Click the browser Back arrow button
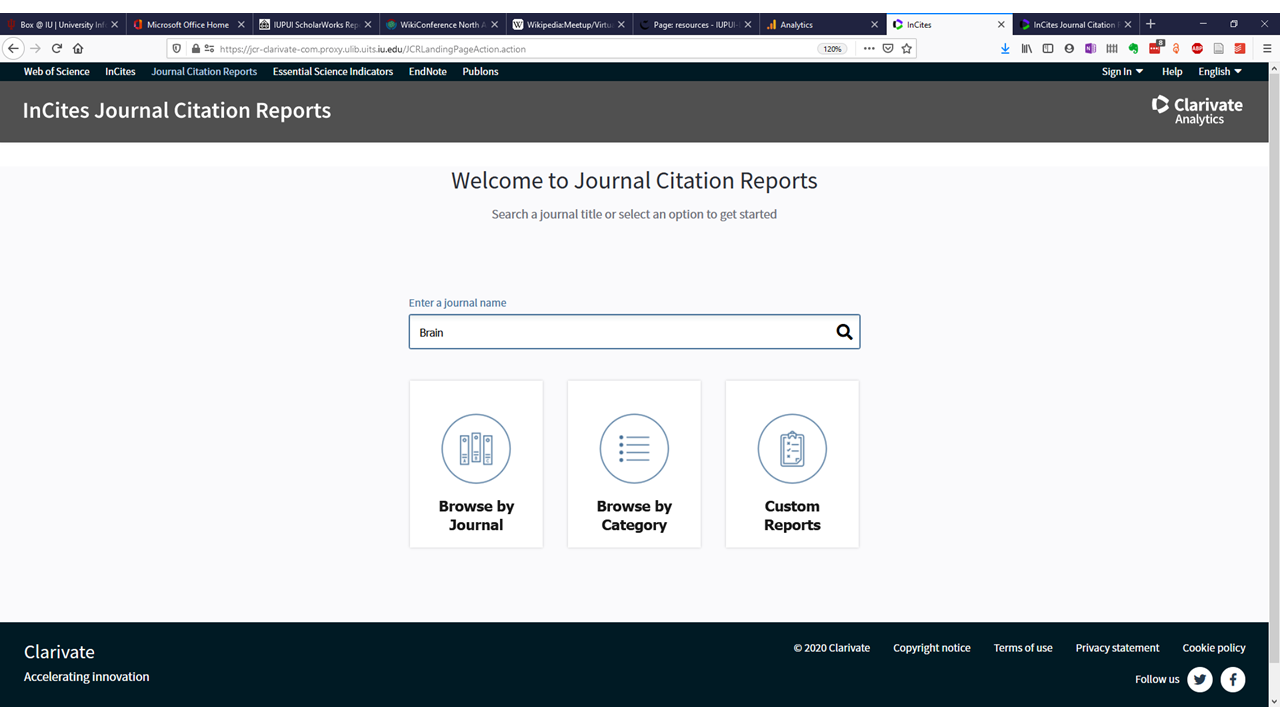 [14, 48]
